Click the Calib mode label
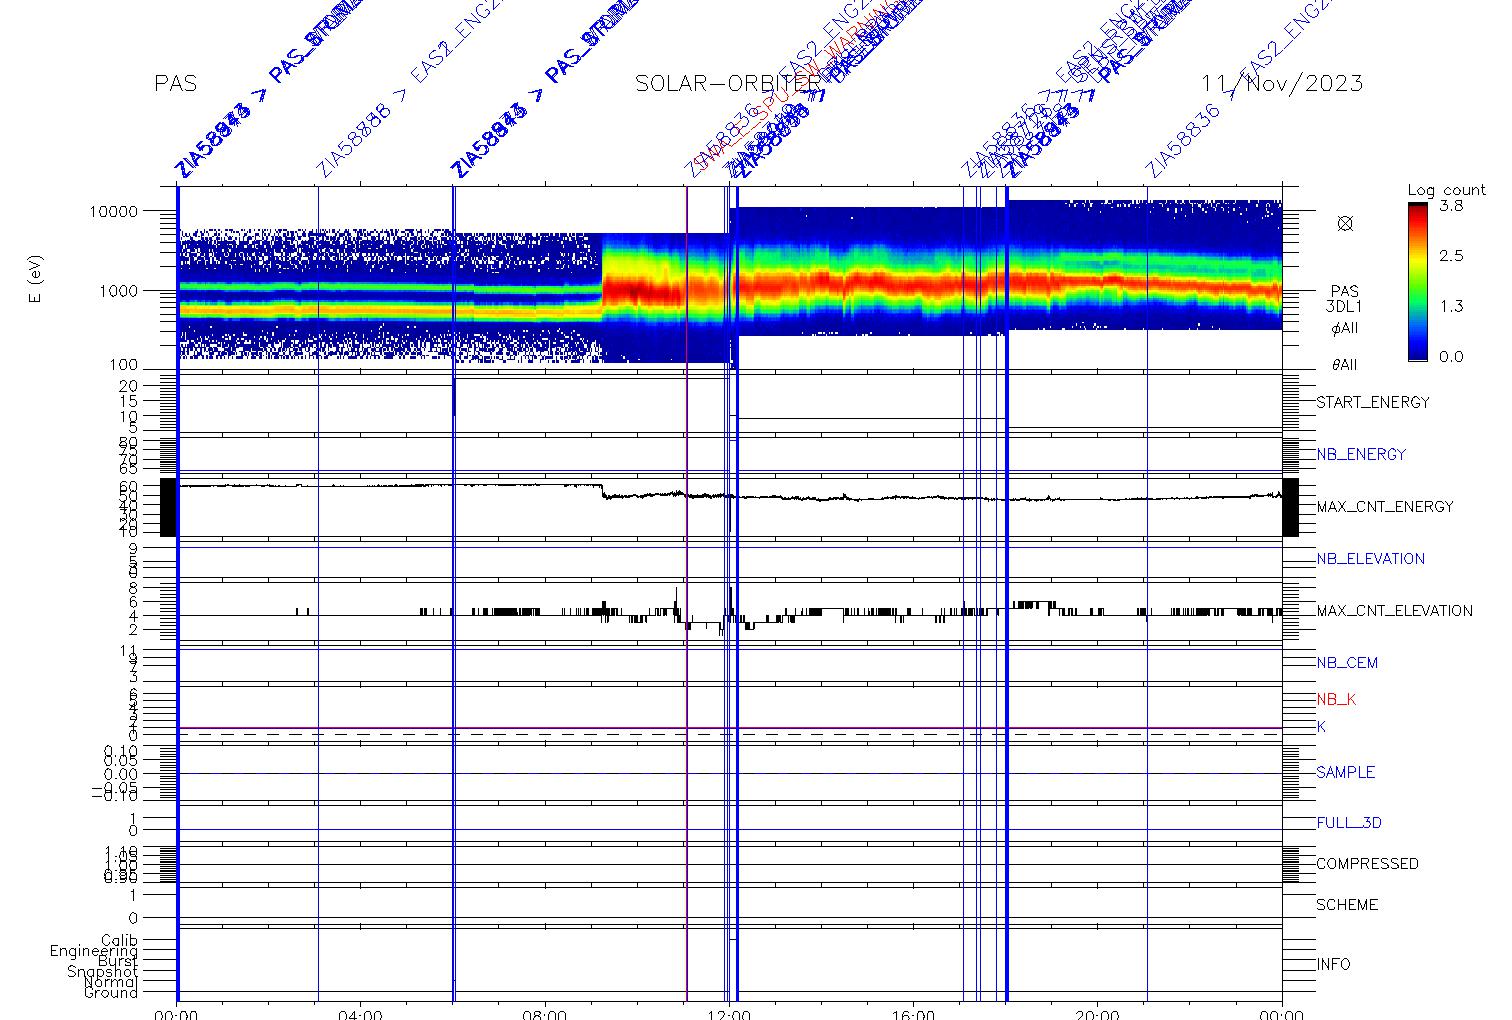Screen dimensions: 1512x1020 click(x=119, y=941)
